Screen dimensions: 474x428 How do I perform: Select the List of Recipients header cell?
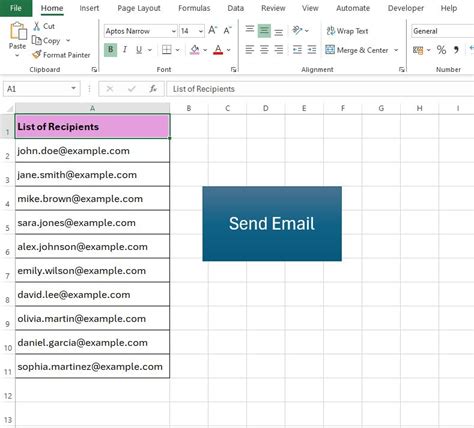point(92,126)
